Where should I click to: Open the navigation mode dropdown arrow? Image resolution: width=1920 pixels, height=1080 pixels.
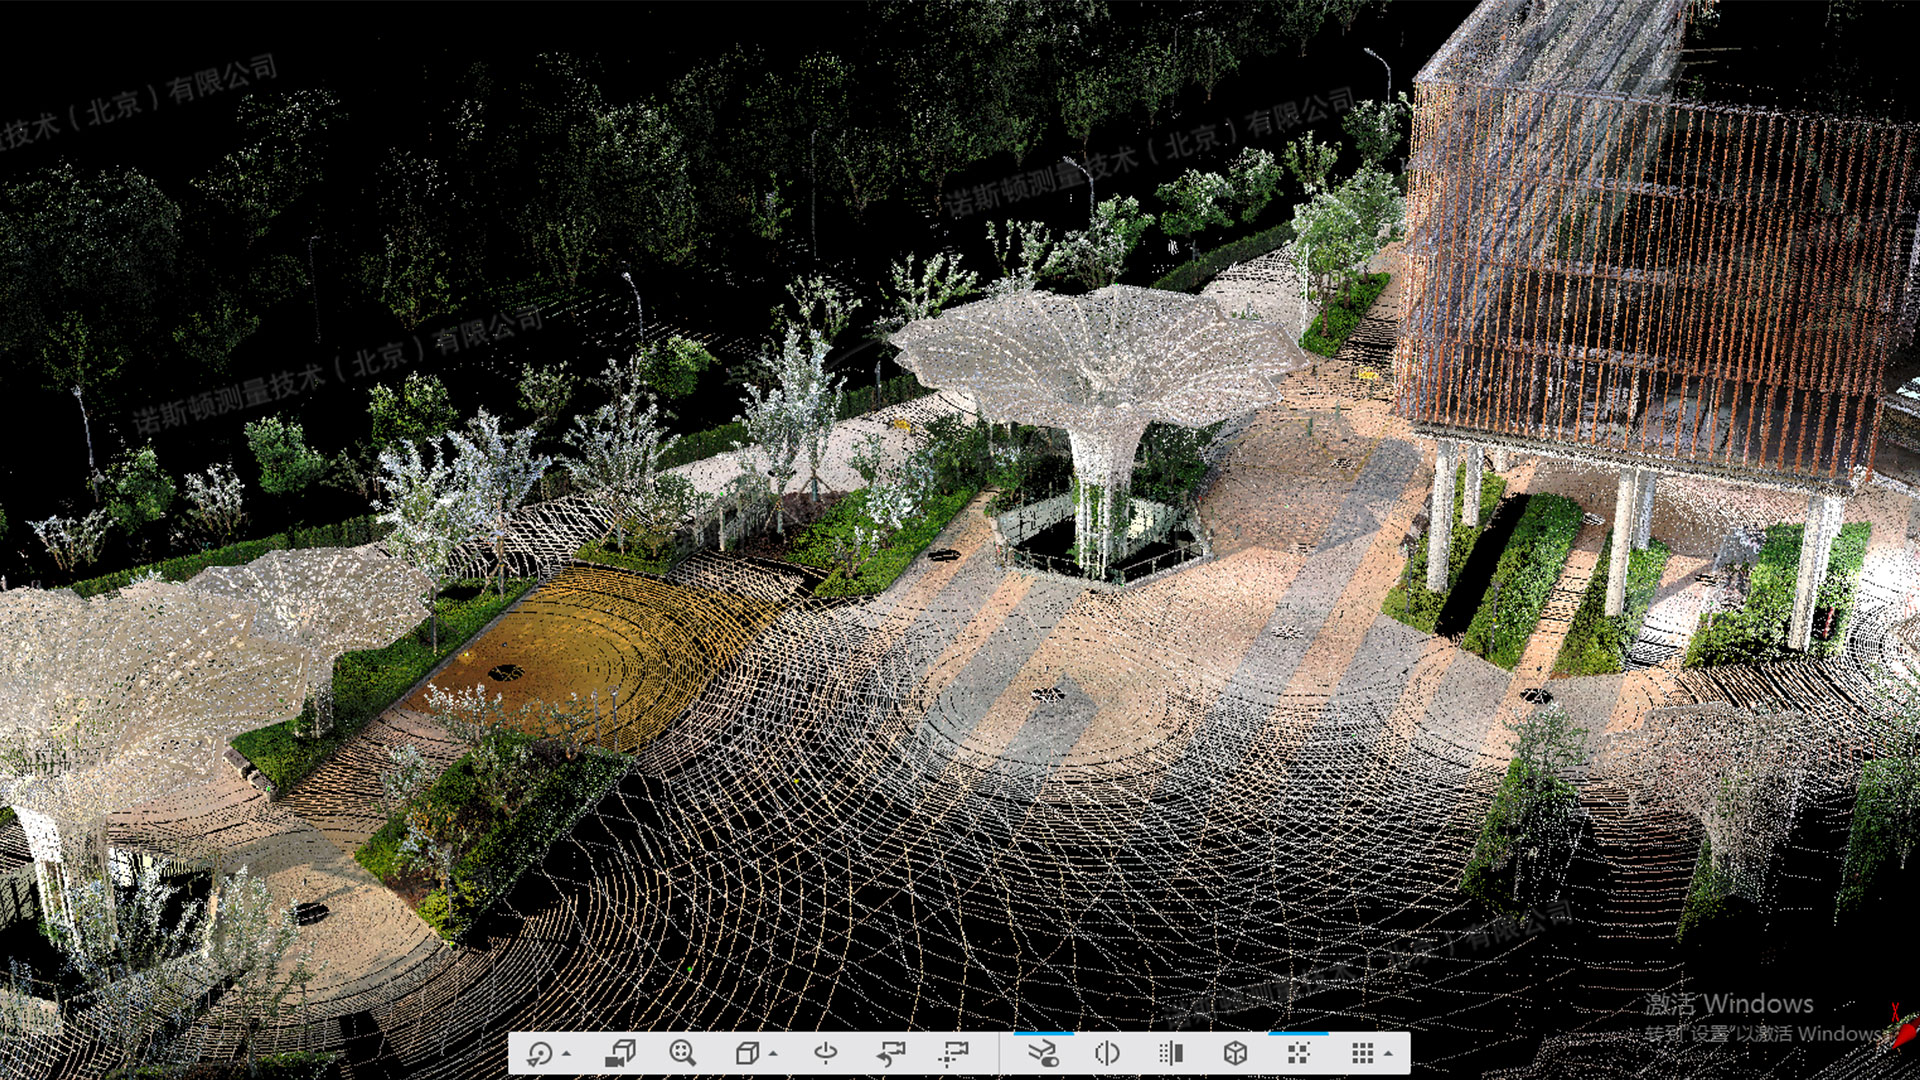(x=567, y=1054)
